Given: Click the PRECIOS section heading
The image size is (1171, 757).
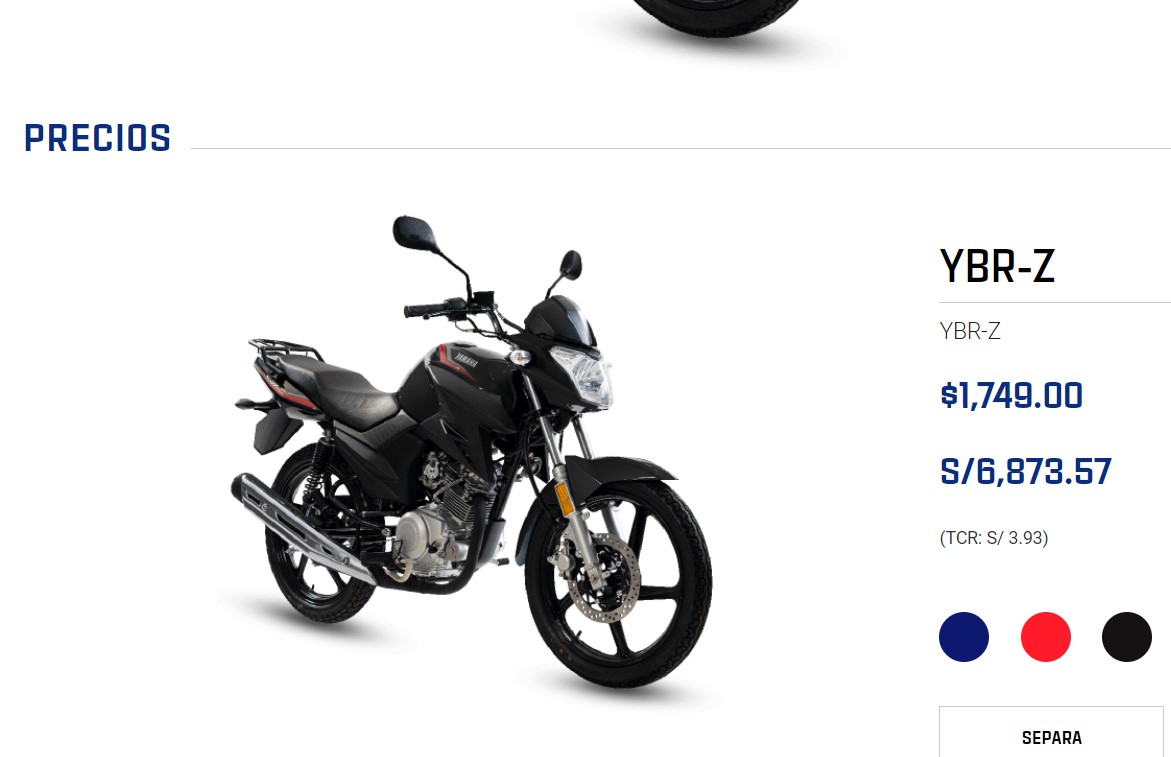Looking at the screenshot, I should click(98, 139).
